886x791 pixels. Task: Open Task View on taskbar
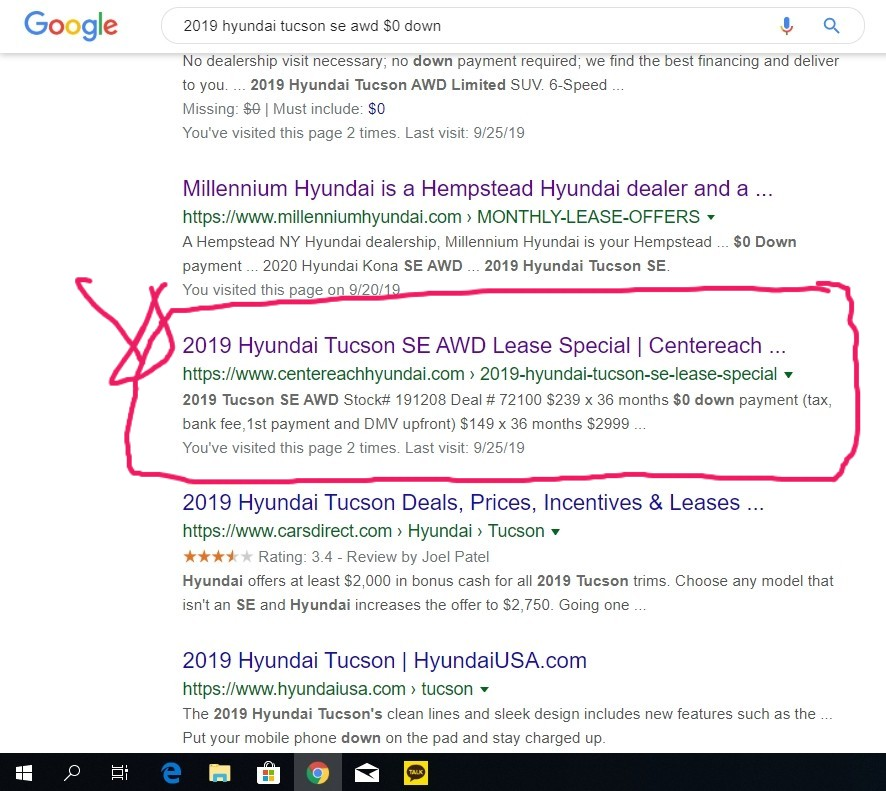[x=119, y=772]
